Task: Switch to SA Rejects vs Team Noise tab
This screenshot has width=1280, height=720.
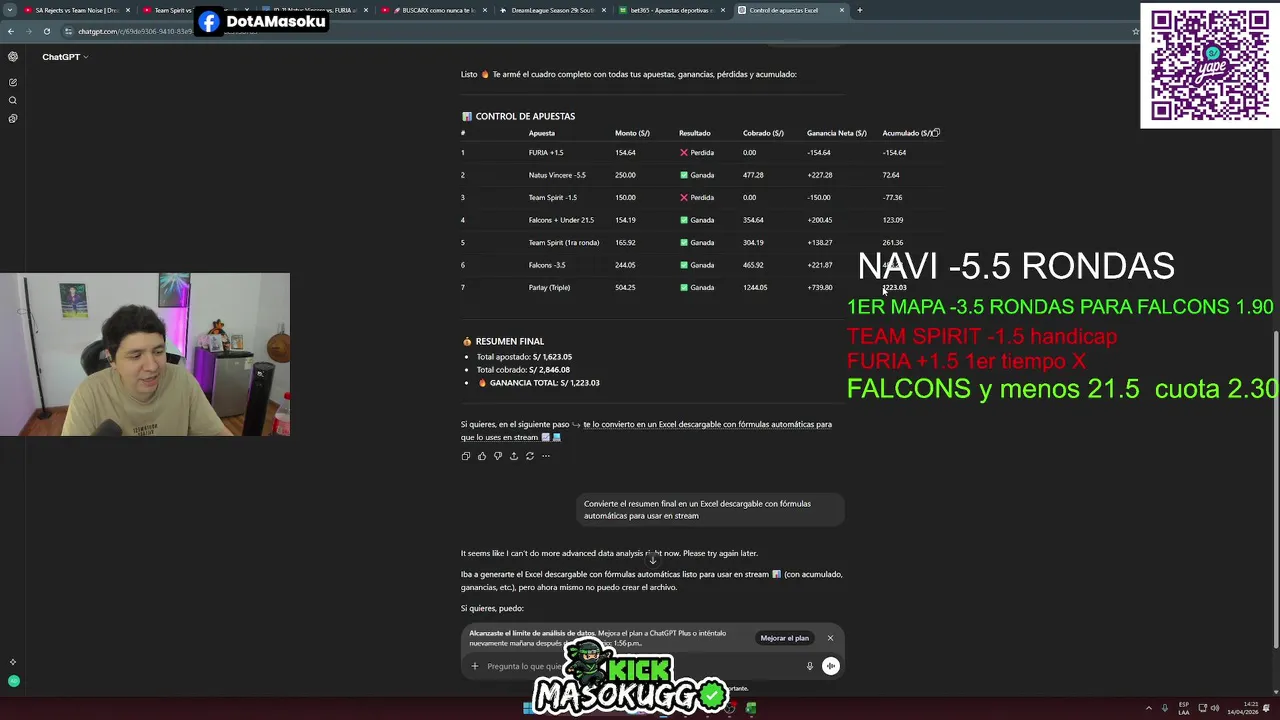Action: pyautogui.click(x=77, y=10)
